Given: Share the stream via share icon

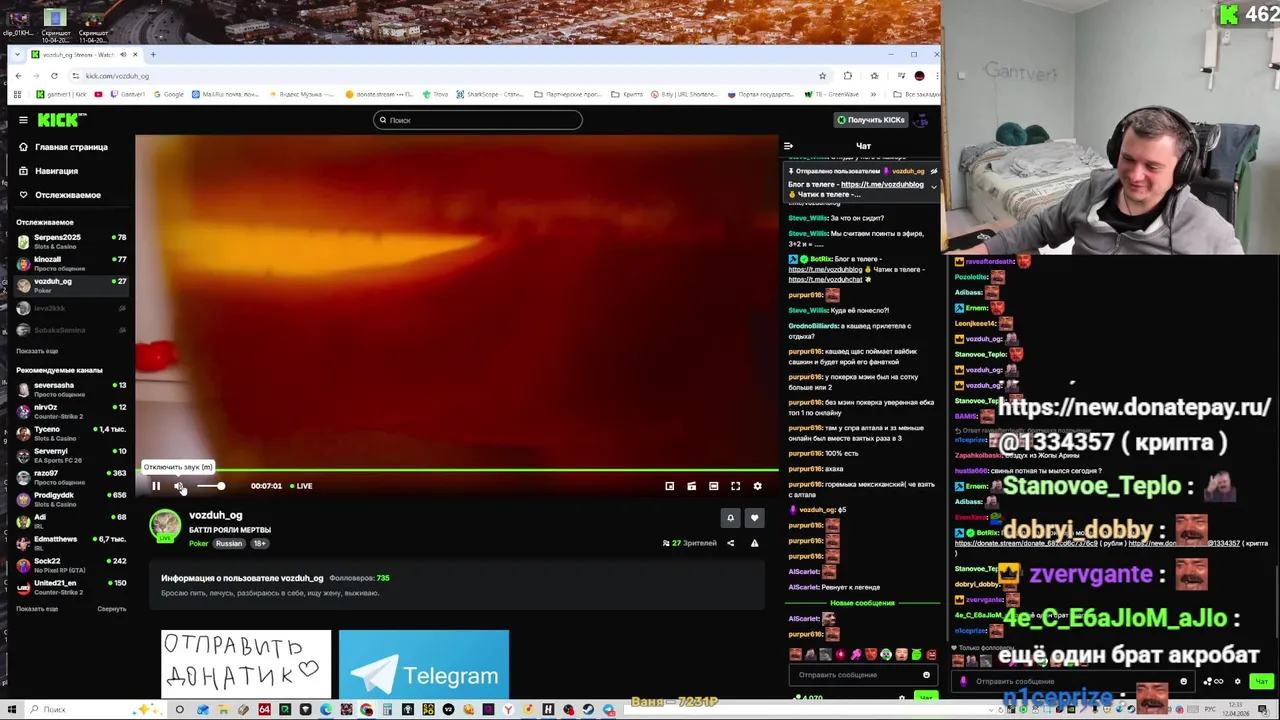Looking at the screenshot, I should coord(730,543).
